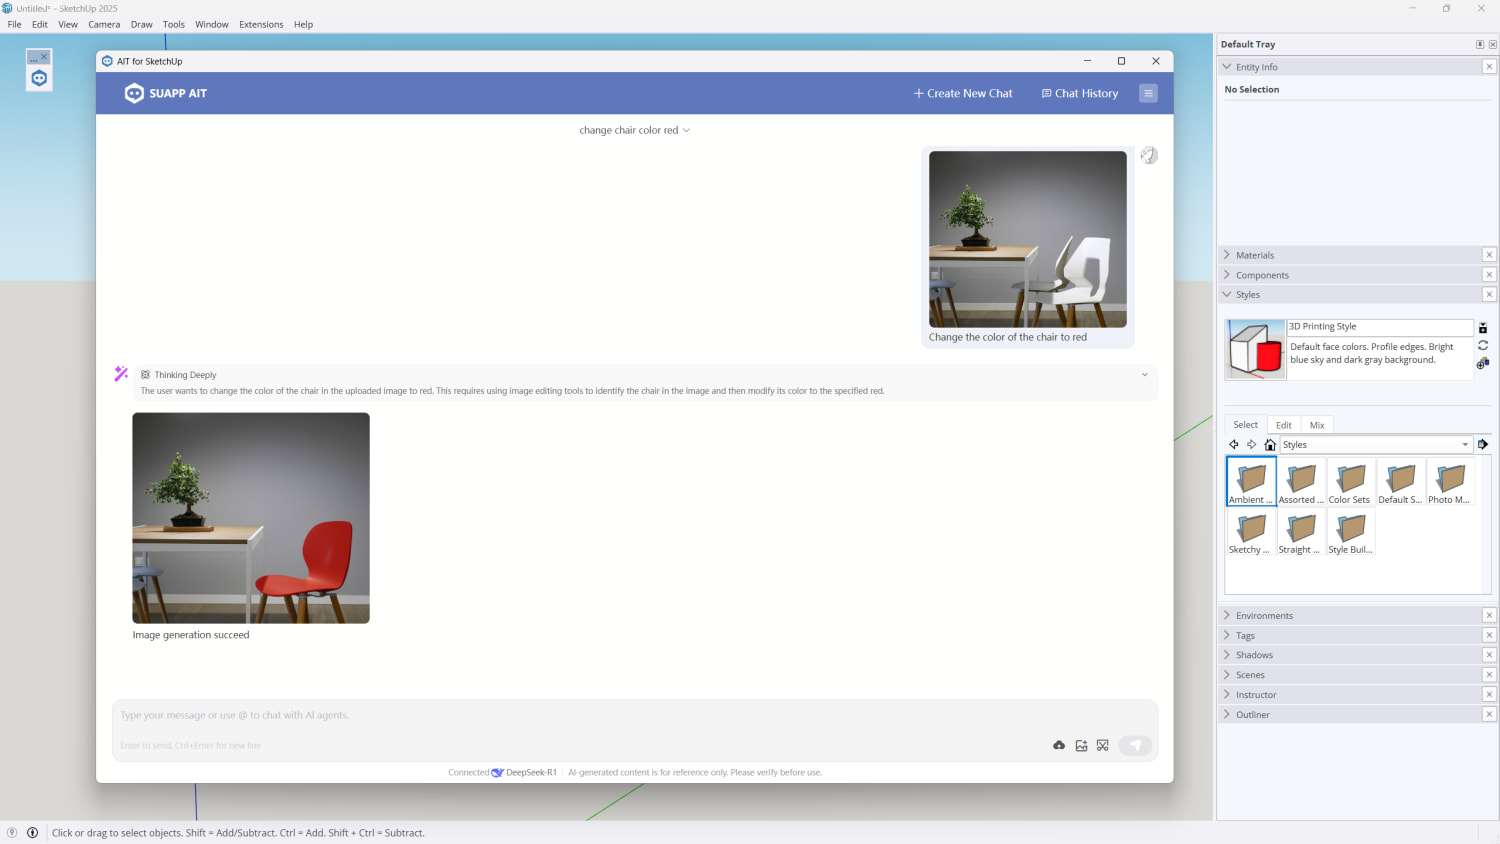This screenshot has width=1500, height=844.
Task: Expand the Materials panel
Action: click(x=1255, y=255)
